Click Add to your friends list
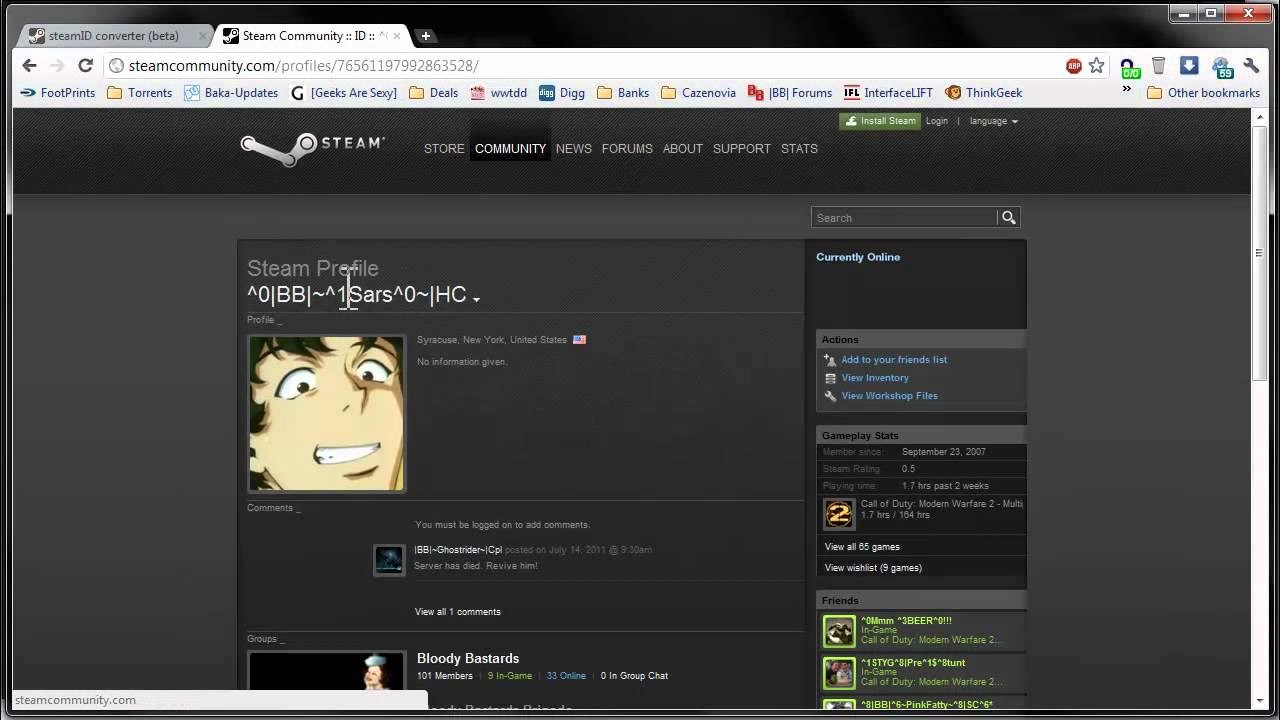The height and width of the screenshot is (720, 1280). point(894,360)
